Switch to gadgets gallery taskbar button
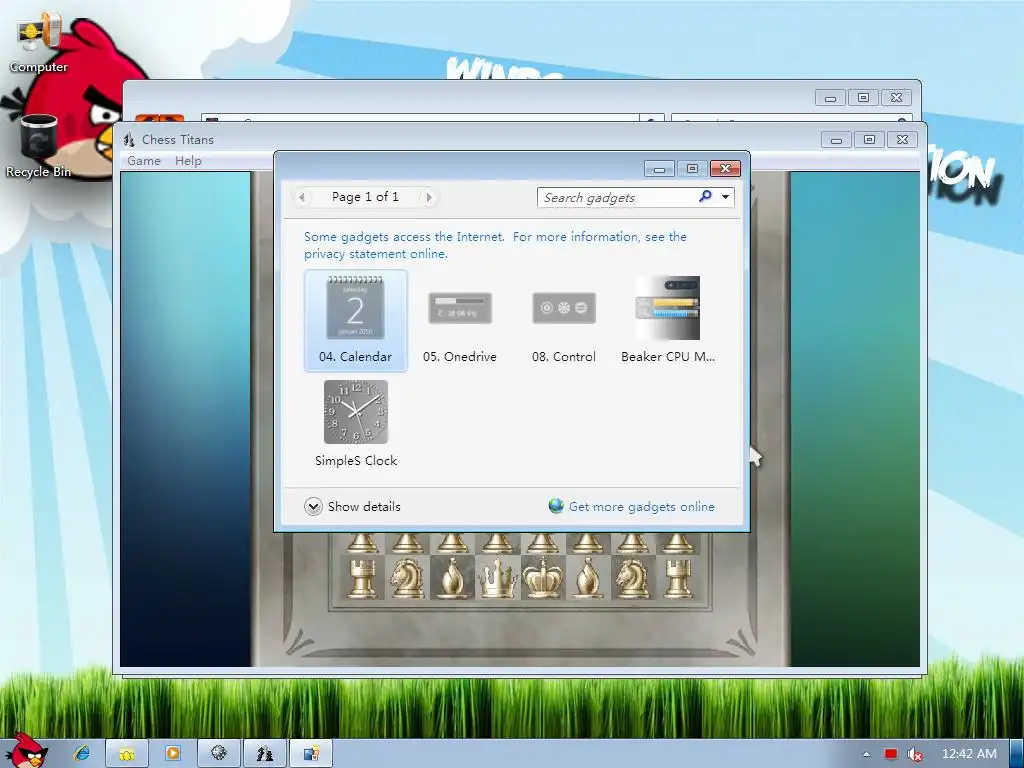The image size is (1024, 768). pyautogui.click(x=311, y=754)
